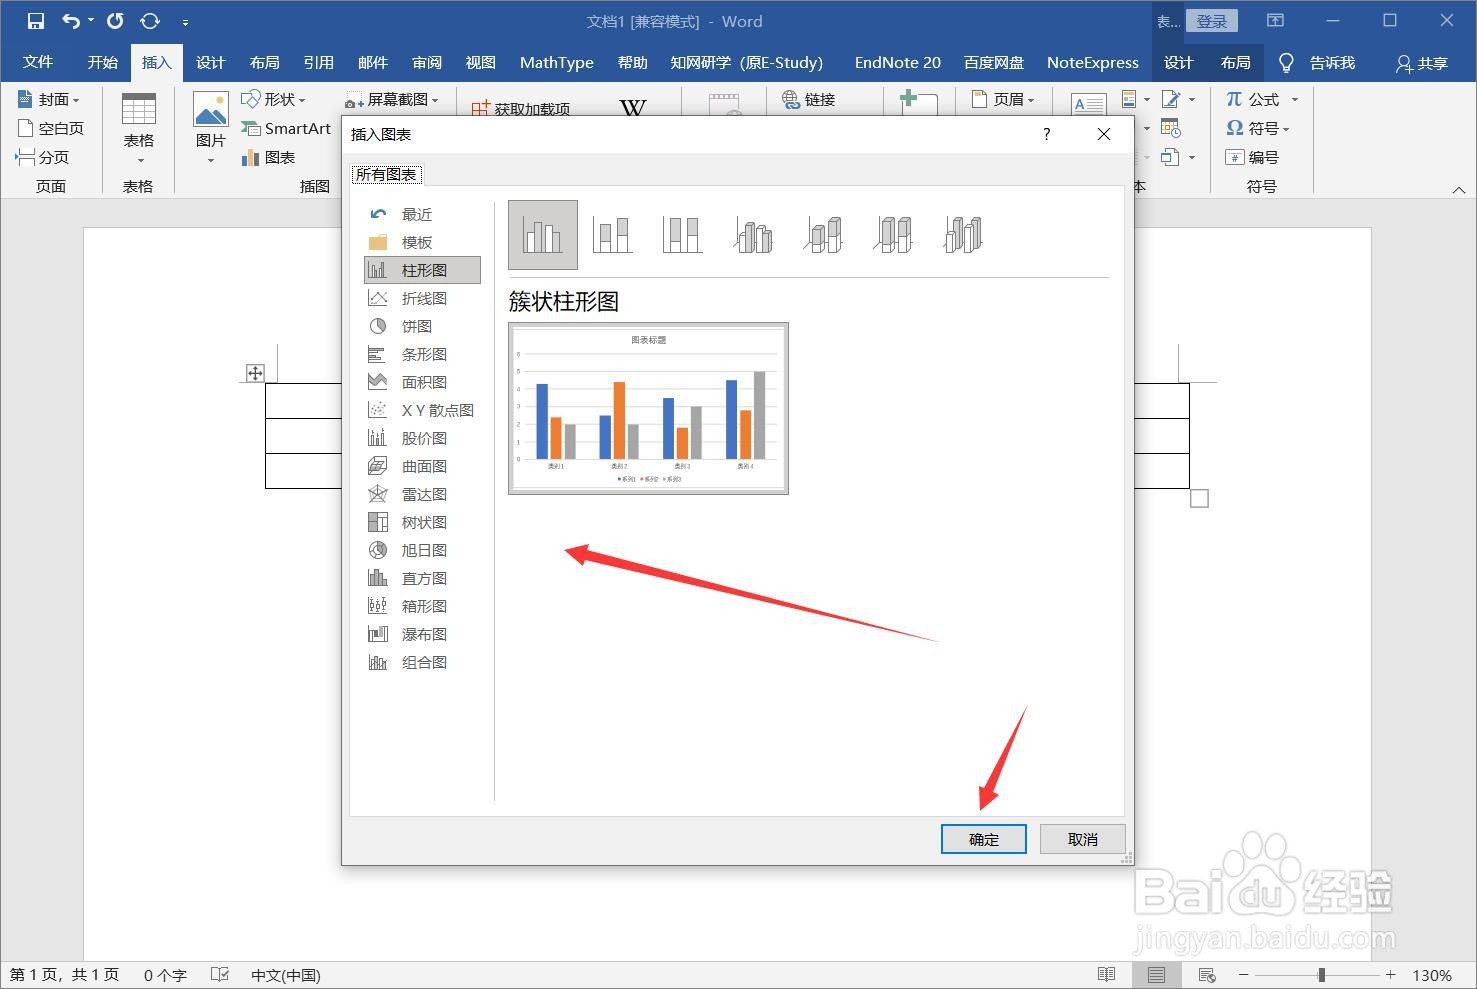Cancel the dialog with 取消
1477x989 pixels.
pos(1083,839)
